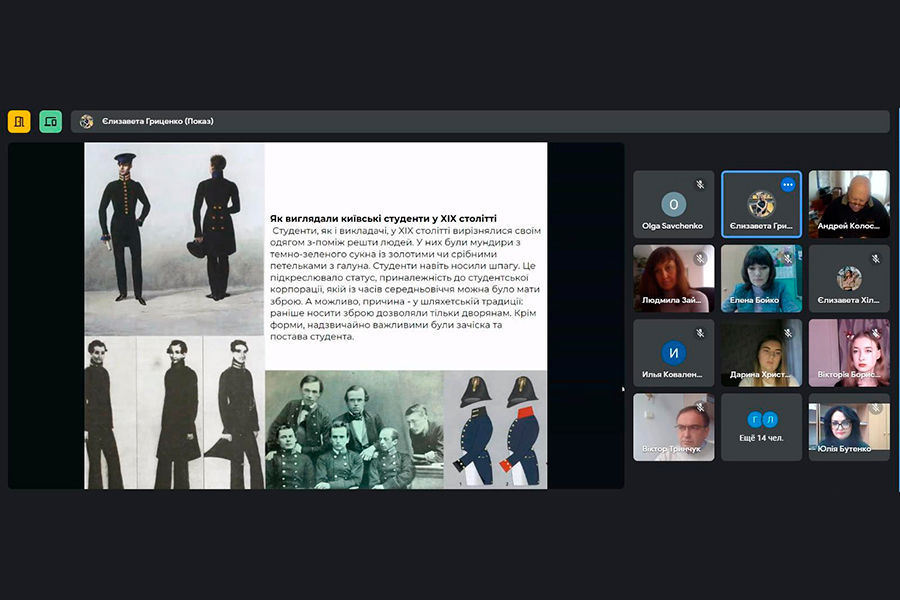The image size is (900, 600).
Task: Click the 'Єлизавета Гриценко (Показ)' presenter label
Action: (157, 121)
